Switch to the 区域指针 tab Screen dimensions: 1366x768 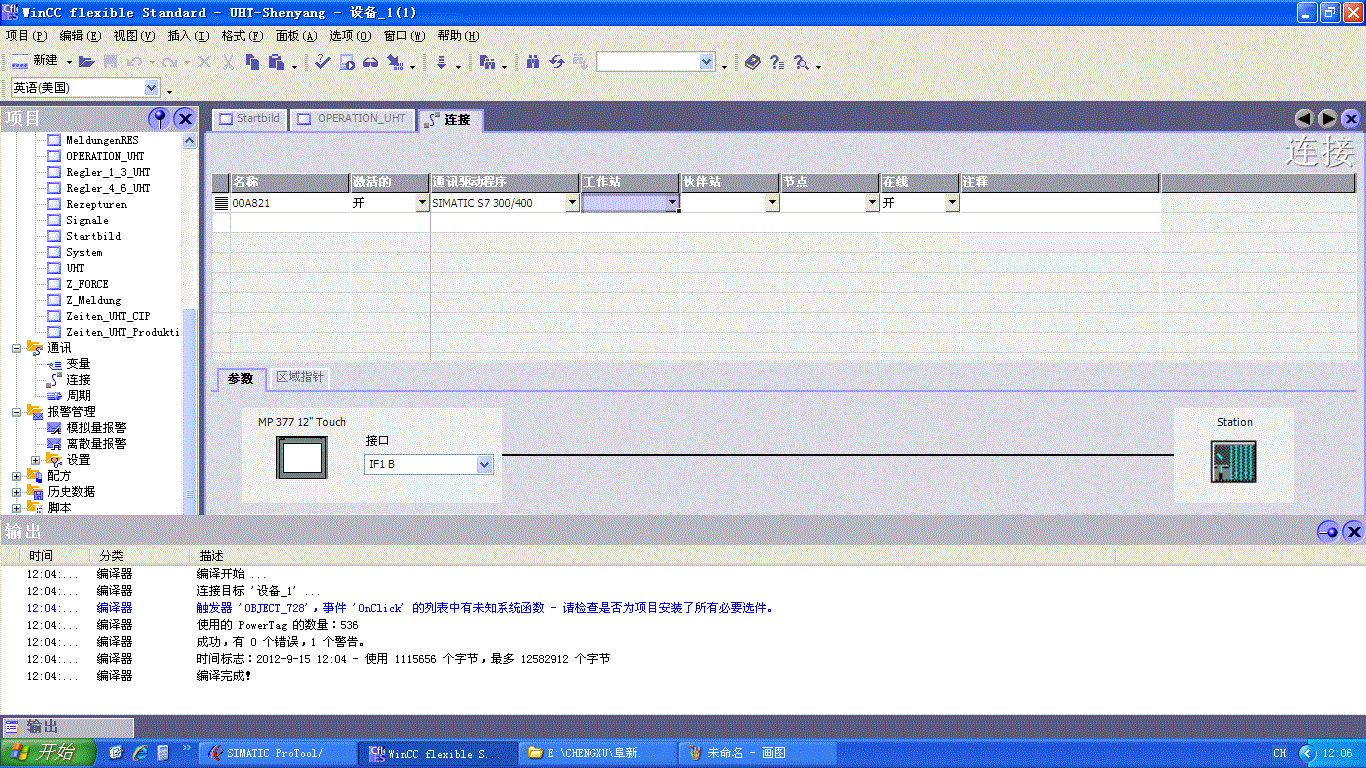pyautogui.click(x=299, y=378)
